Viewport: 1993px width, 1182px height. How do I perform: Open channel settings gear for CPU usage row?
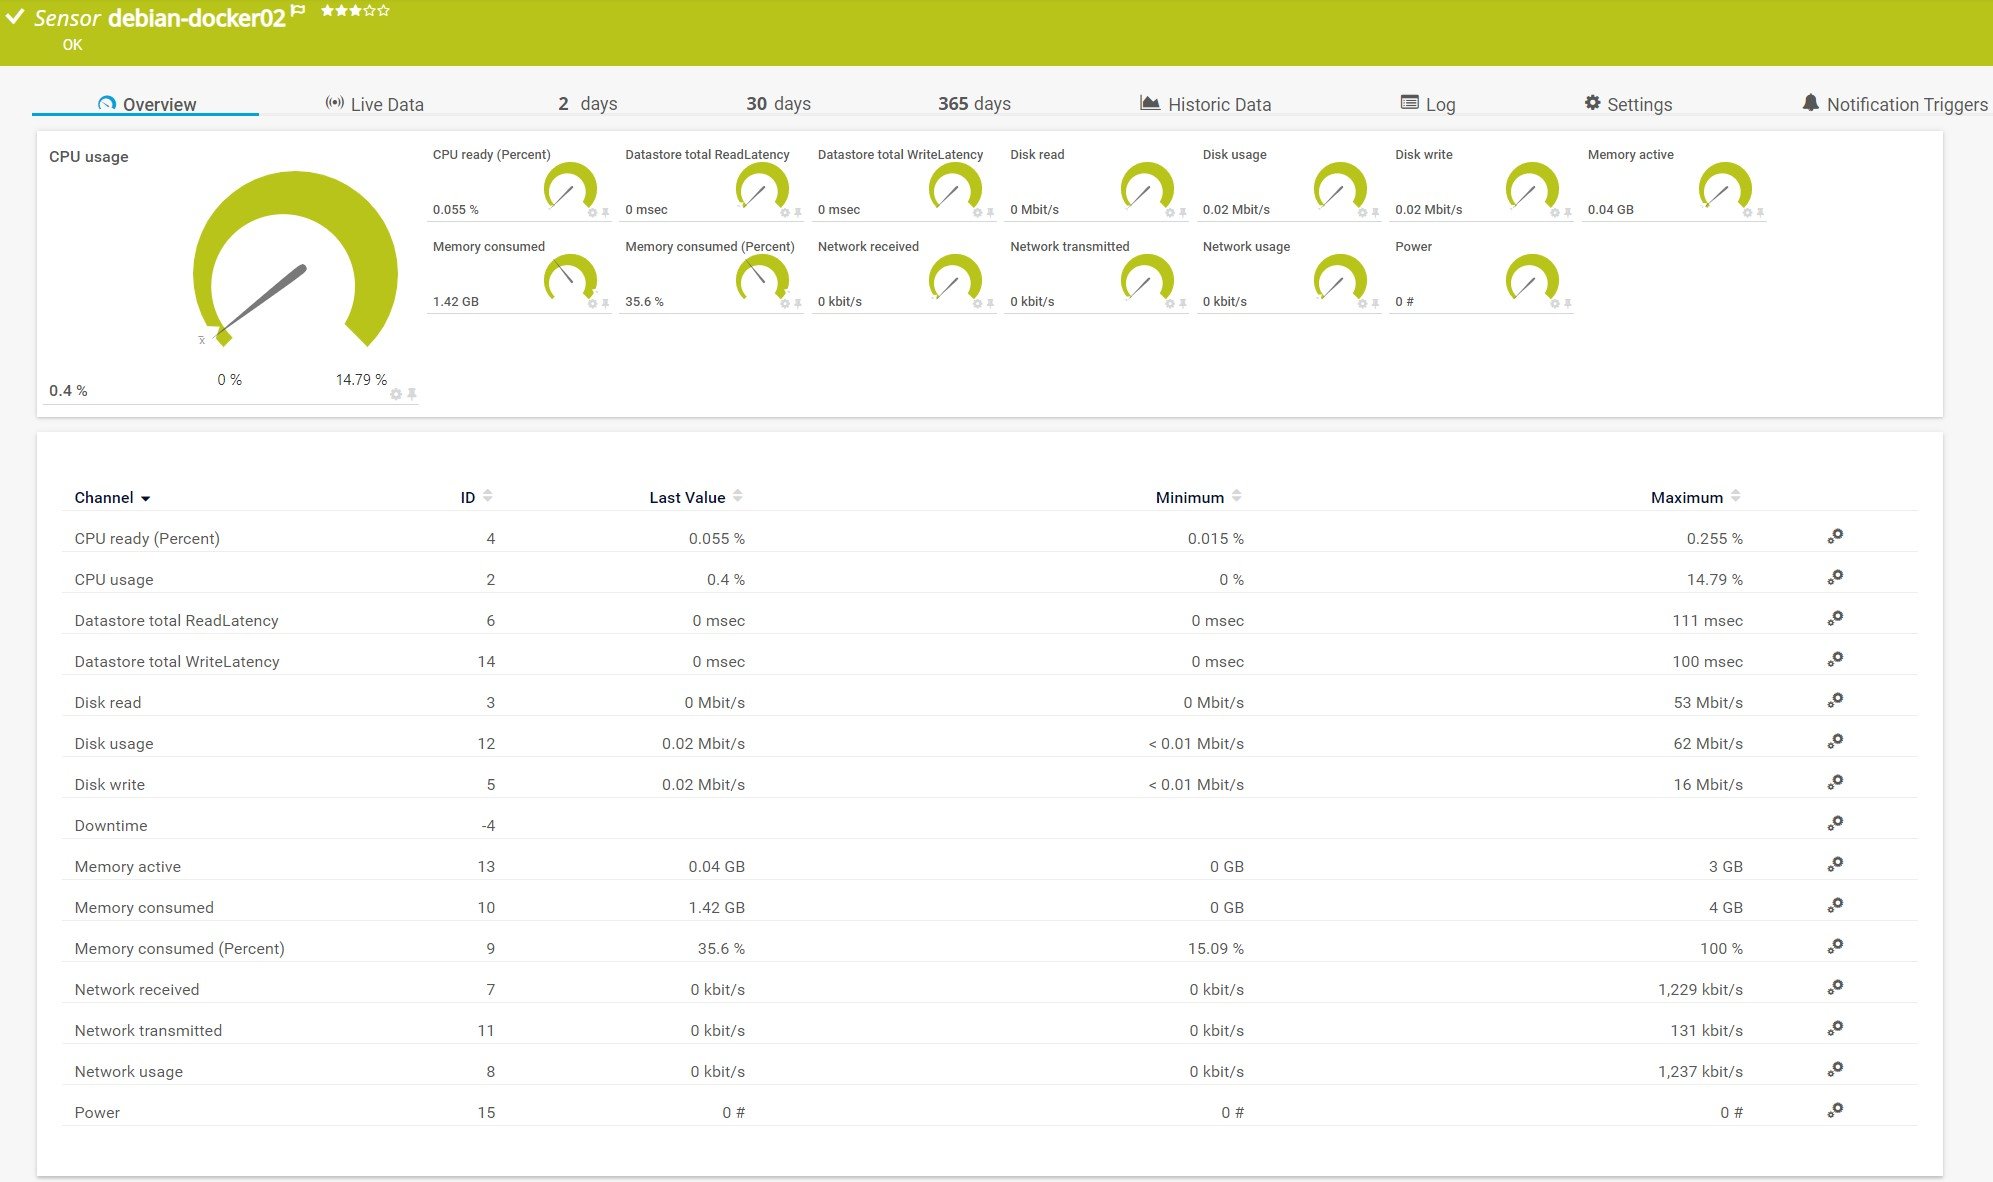coord(1835,578)
